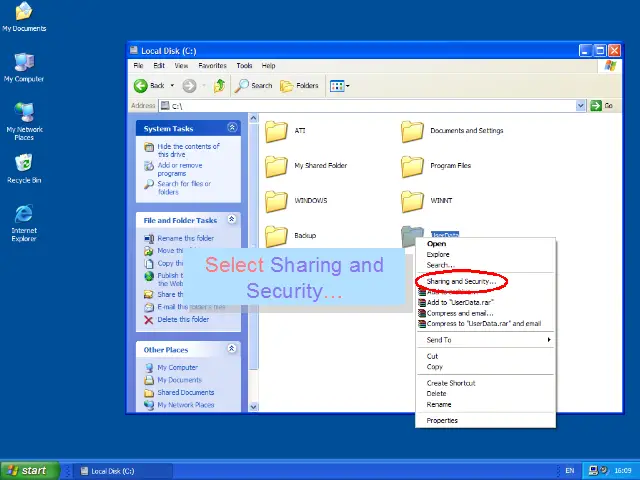Collapse the Other Places panel

pyautogui.click(x=232, y=349)
